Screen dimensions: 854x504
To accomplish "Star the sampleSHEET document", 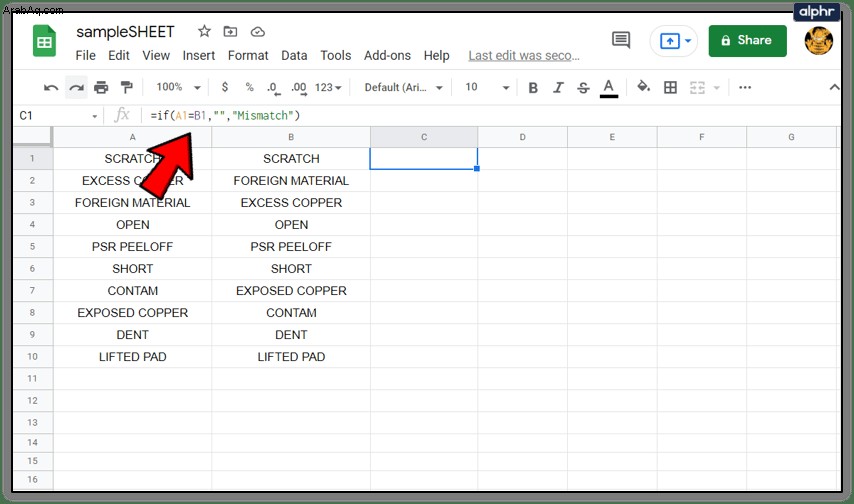I will point(204,32).
